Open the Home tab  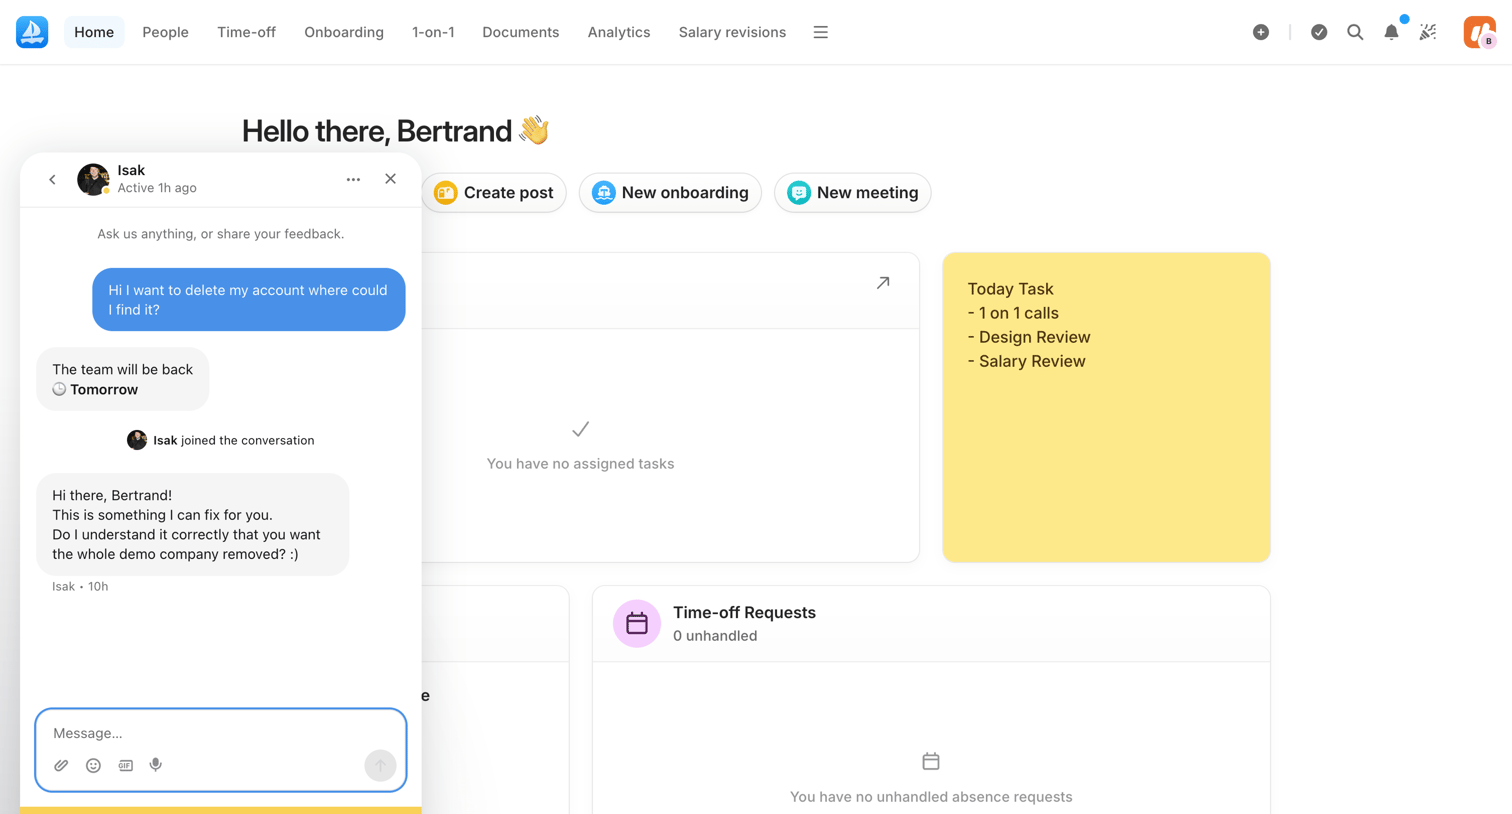(x=94, y=32)
